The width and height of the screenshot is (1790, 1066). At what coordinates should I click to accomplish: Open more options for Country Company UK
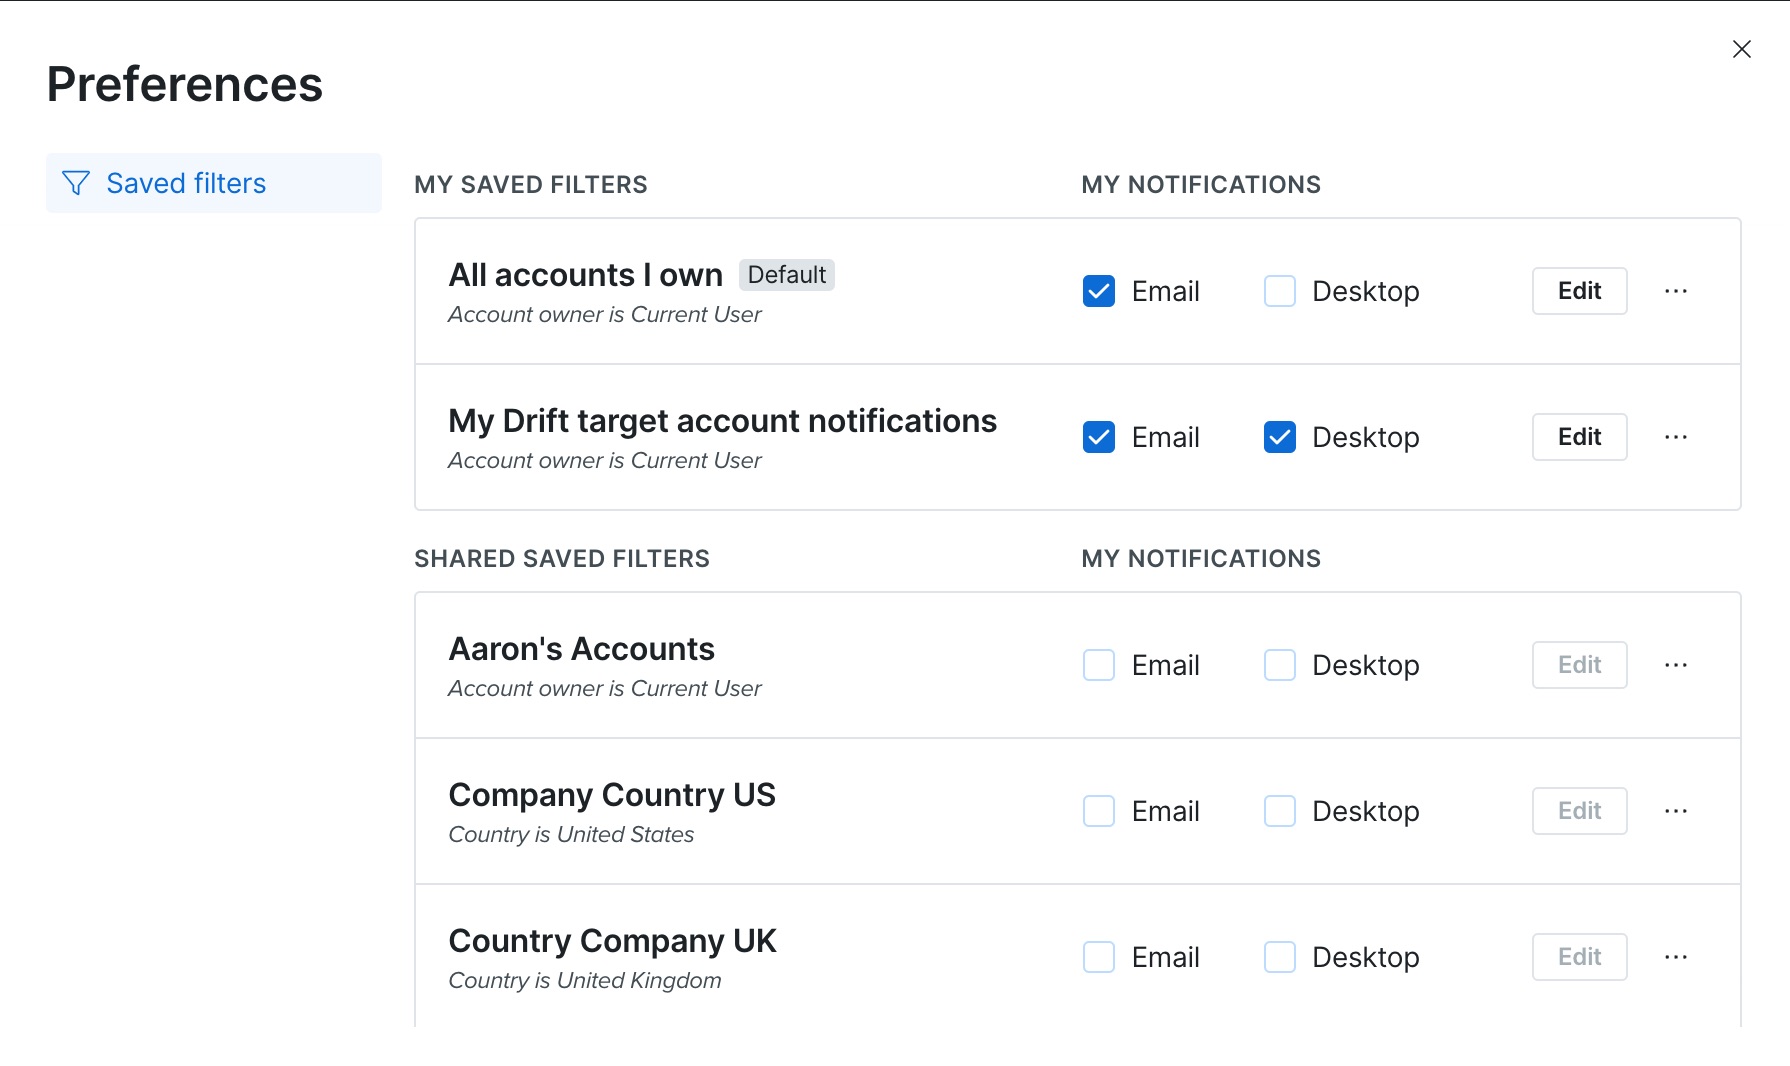[1676, 957]
